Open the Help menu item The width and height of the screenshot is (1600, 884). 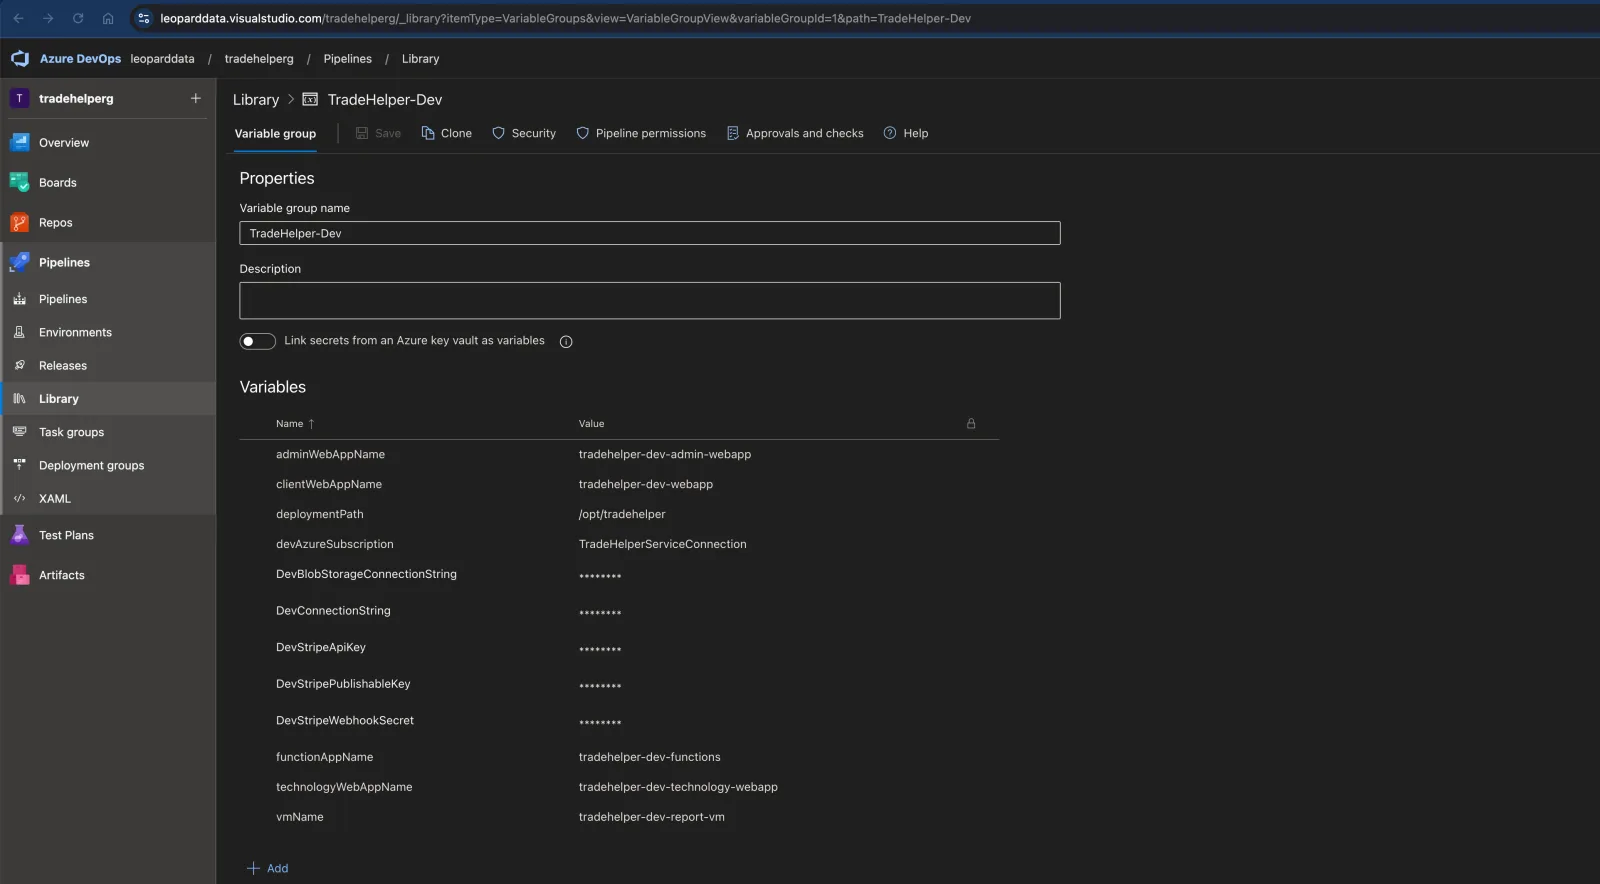click(x=906, y=133)
